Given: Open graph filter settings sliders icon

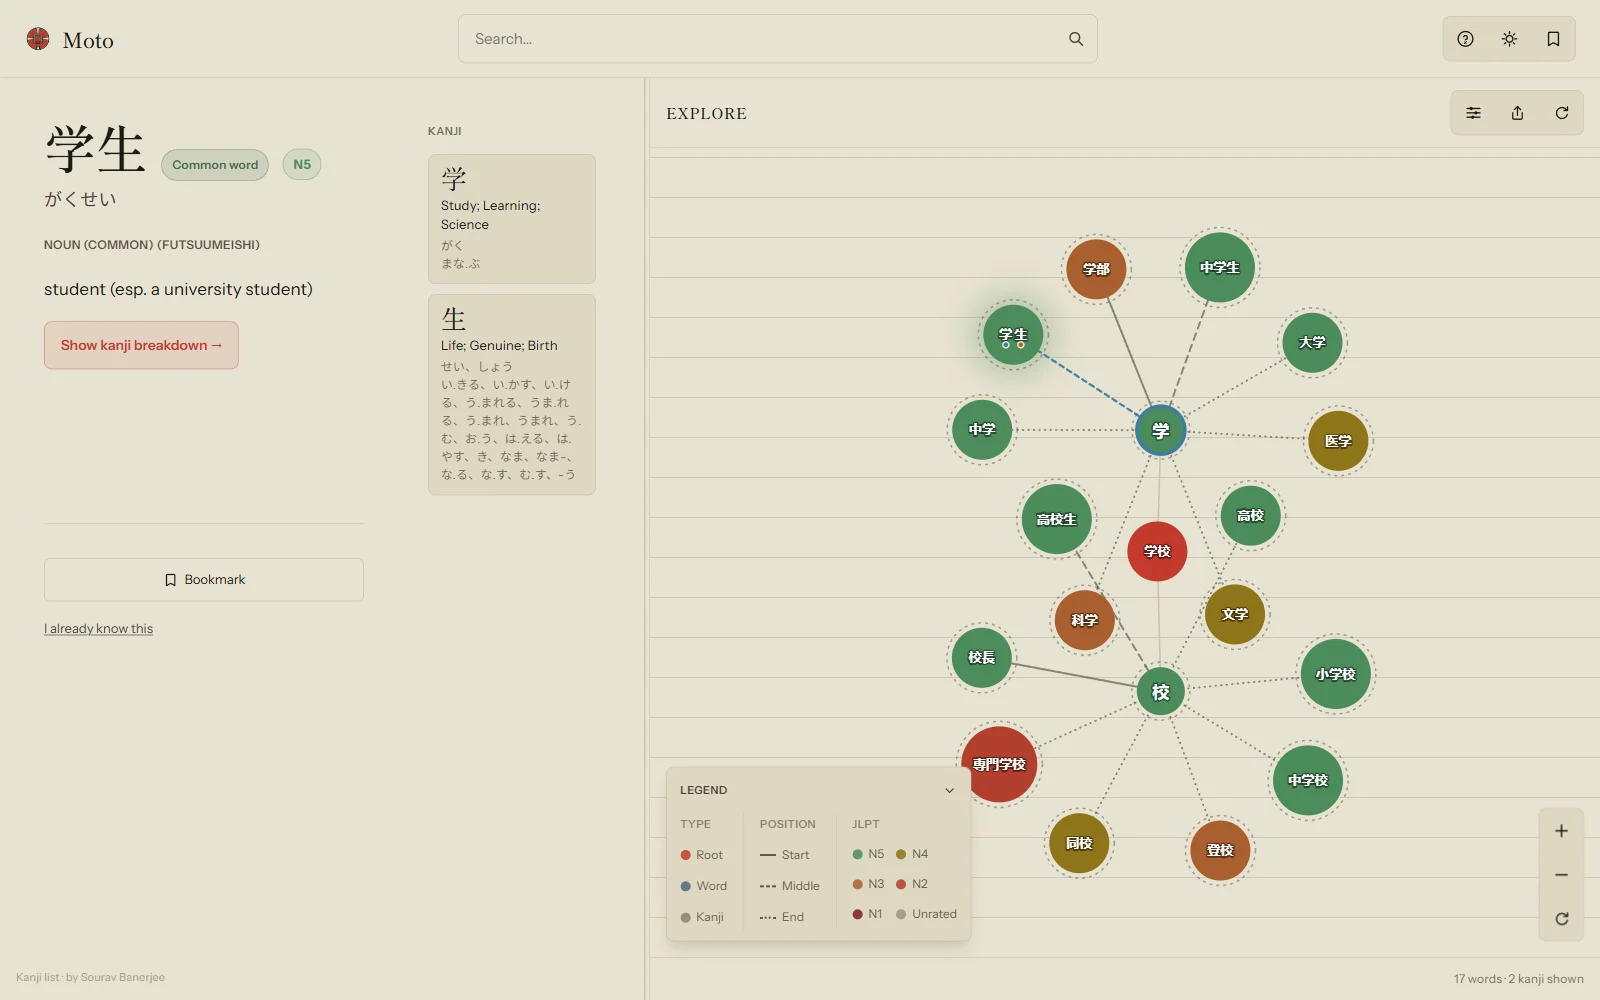Looking at the screenshot, I should [x=1473, y=113].
